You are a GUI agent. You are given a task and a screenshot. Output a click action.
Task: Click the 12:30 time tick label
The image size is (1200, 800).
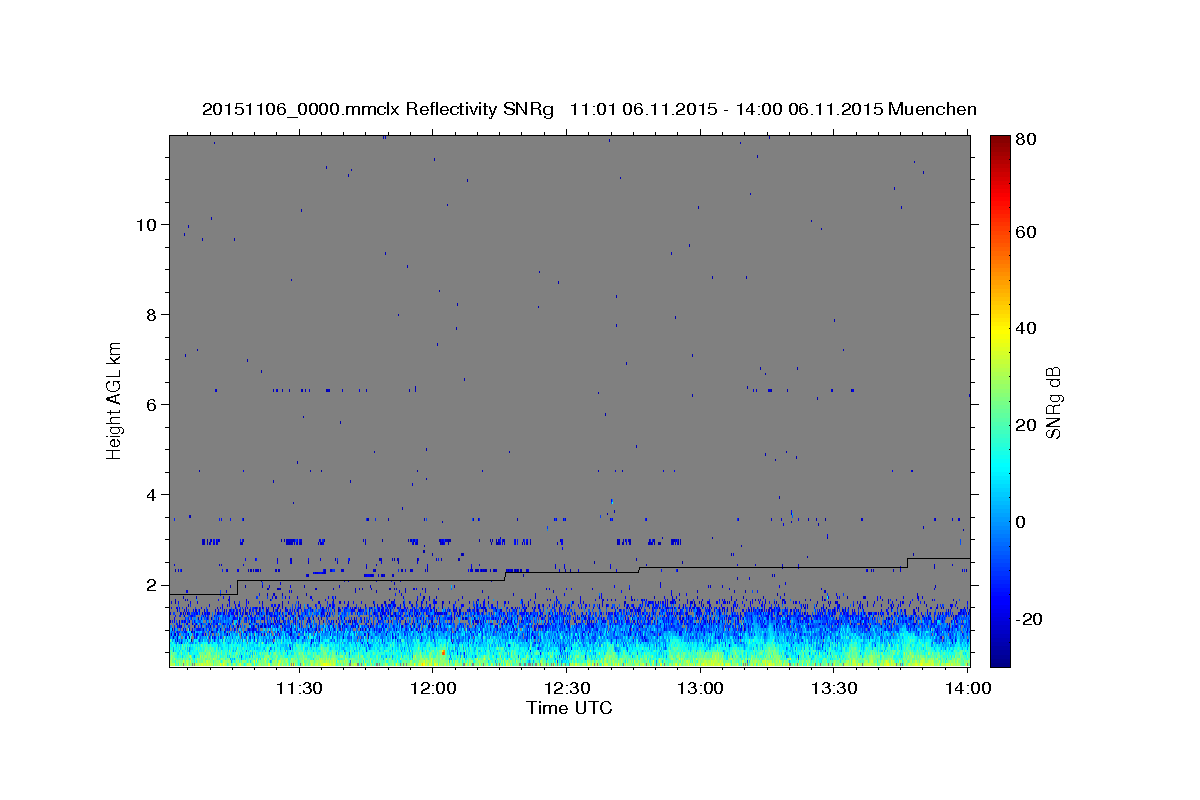tap(566, 688)
